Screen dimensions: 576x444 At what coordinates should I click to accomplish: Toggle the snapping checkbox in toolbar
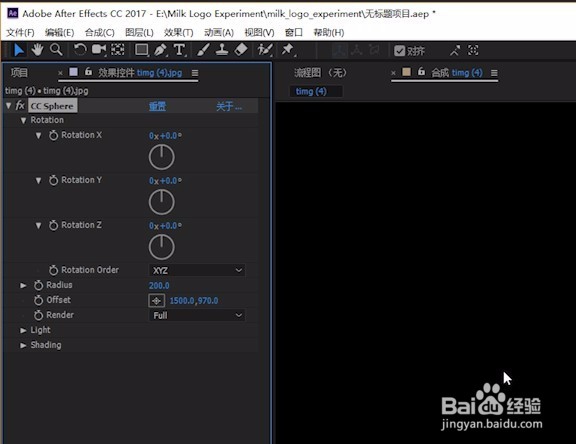point(399,51)
